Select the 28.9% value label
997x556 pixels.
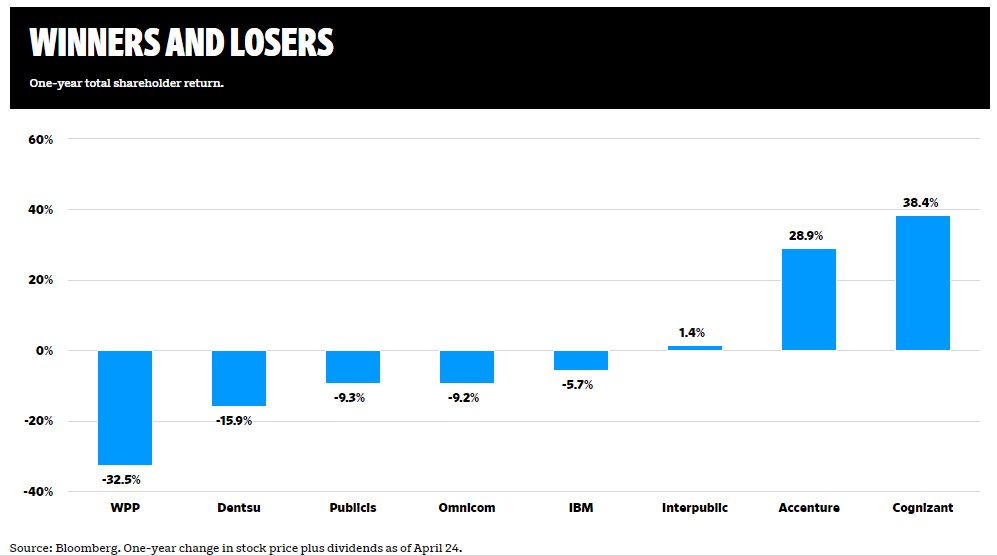pyautogui.click(x=807, y=236)
